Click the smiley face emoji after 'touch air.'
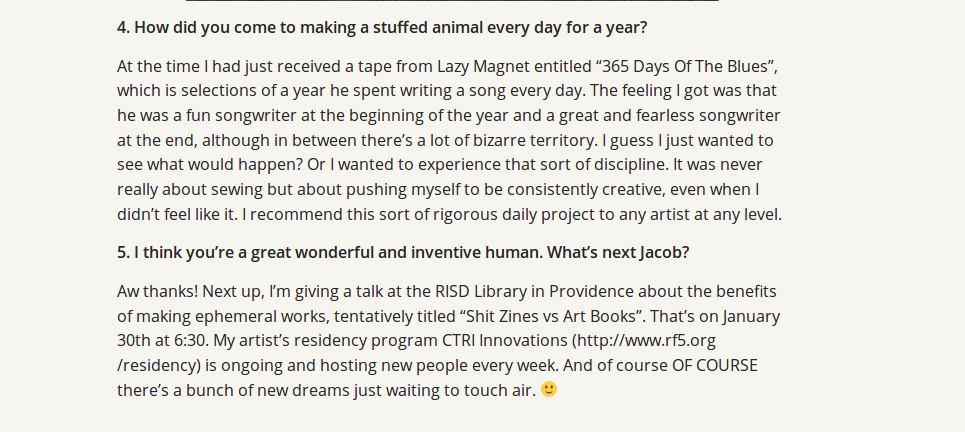965x432 pixels. [x=549, y=389]
